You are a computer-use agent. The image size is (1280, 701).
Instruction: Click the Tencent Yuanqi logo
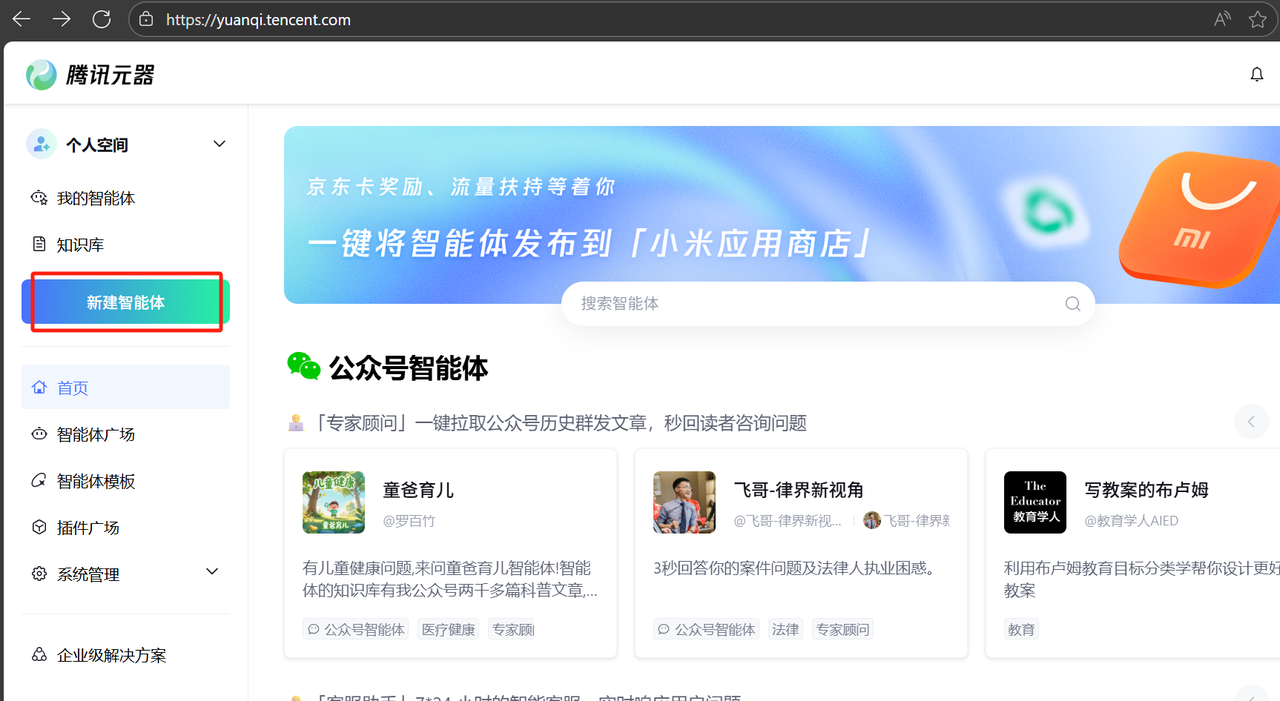(x=41, y=75)
